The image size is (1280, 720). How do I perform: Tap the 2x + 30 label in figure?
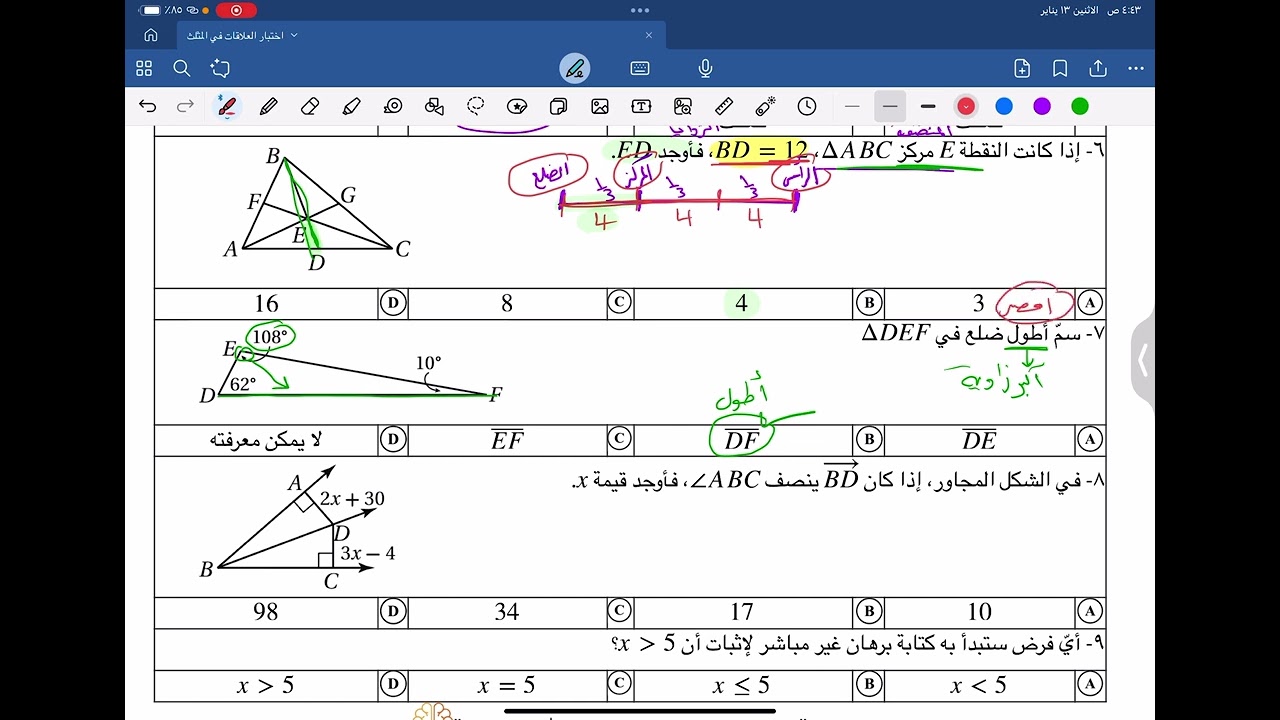click(x=352, y=498)
